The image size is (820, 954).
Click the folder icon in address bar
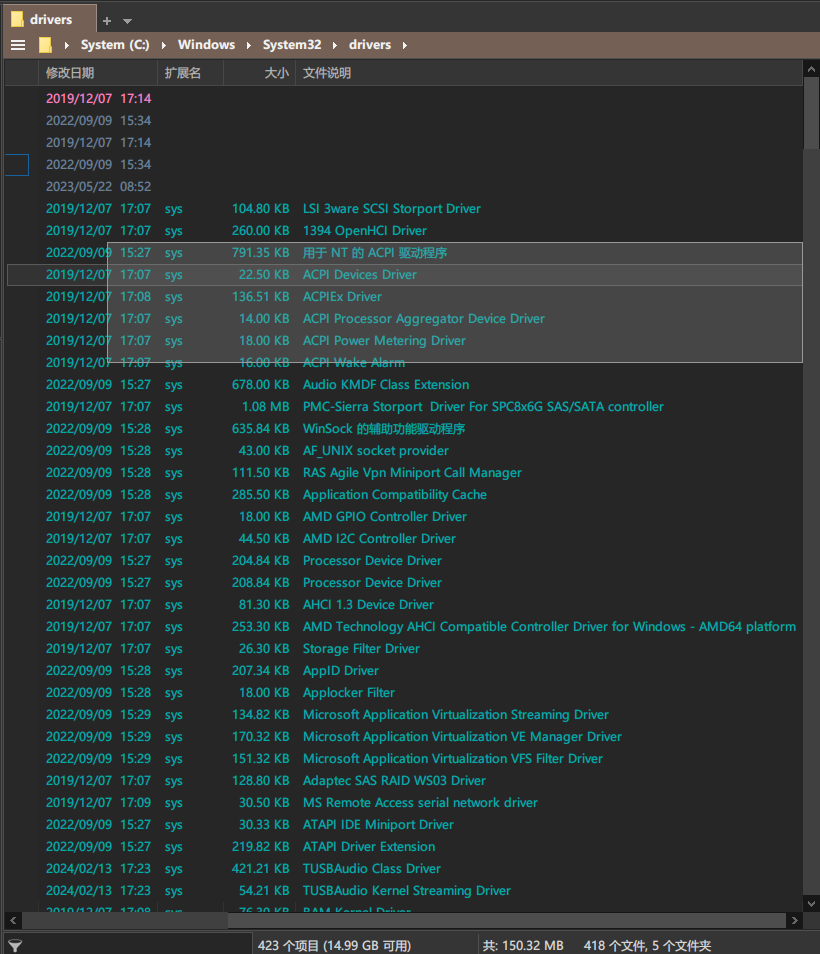coord(45,45)
